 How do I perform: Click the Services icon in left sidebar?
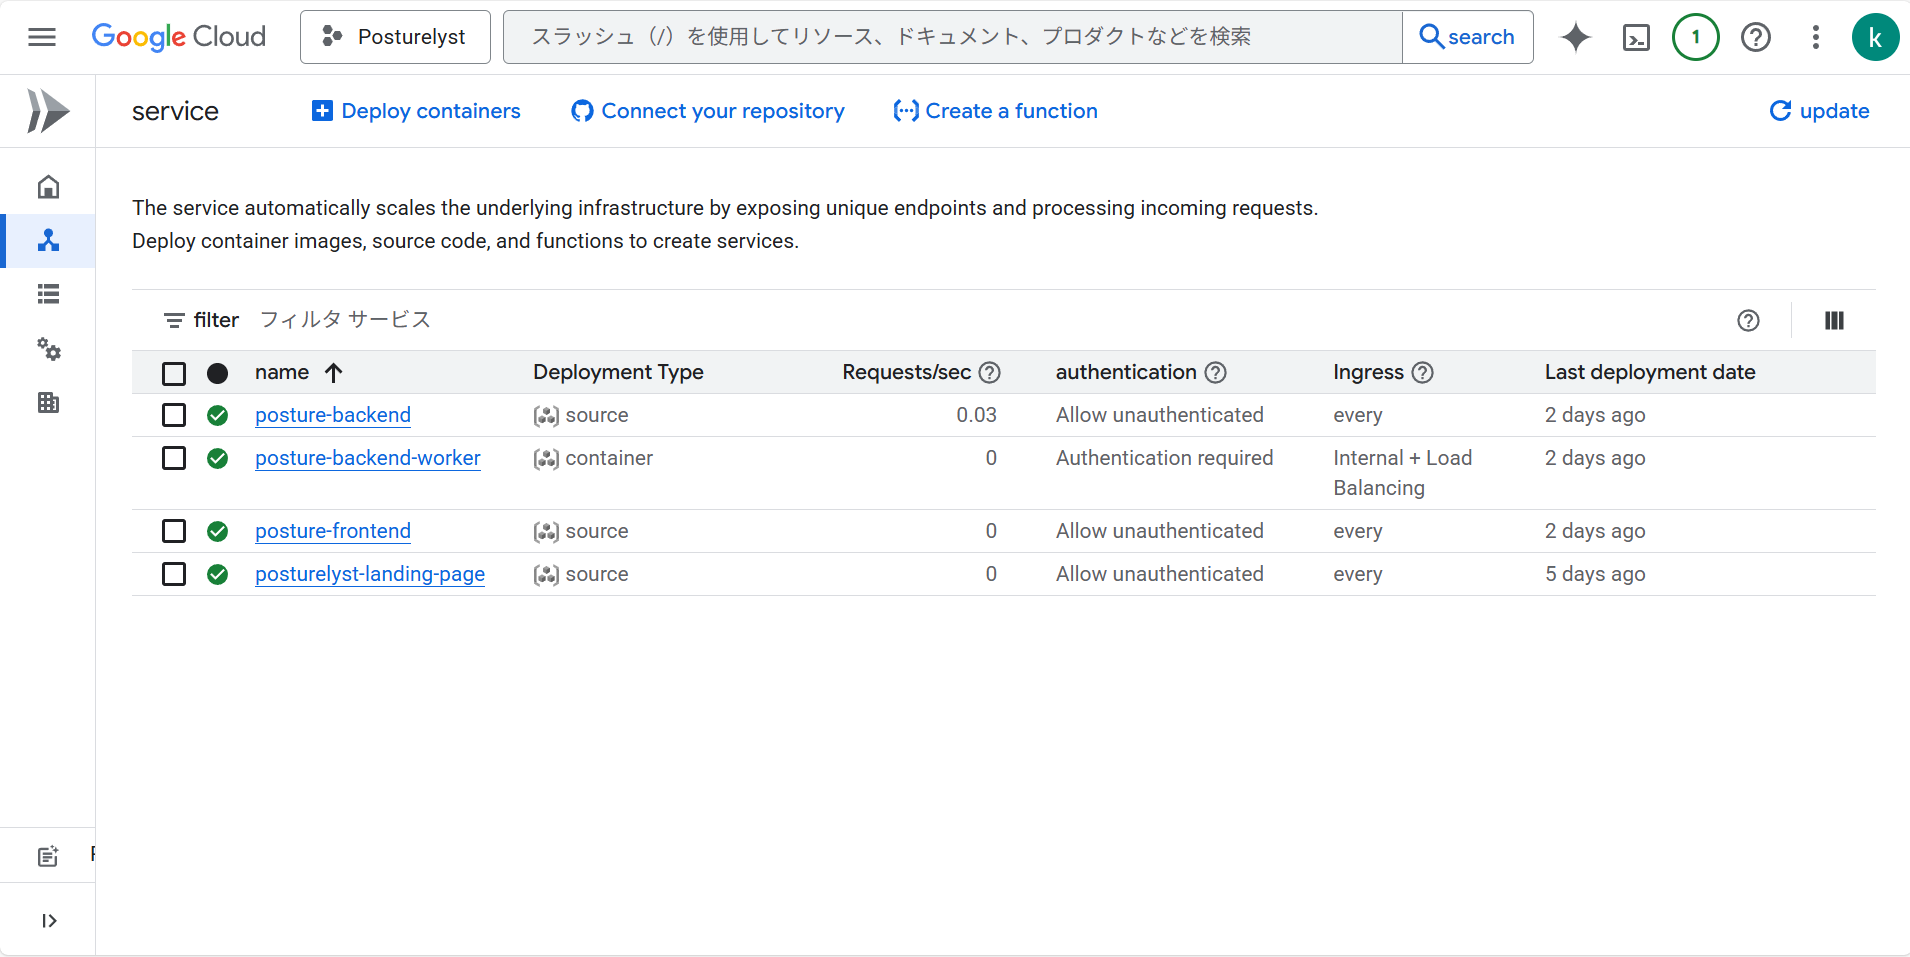tap(48, 240)
